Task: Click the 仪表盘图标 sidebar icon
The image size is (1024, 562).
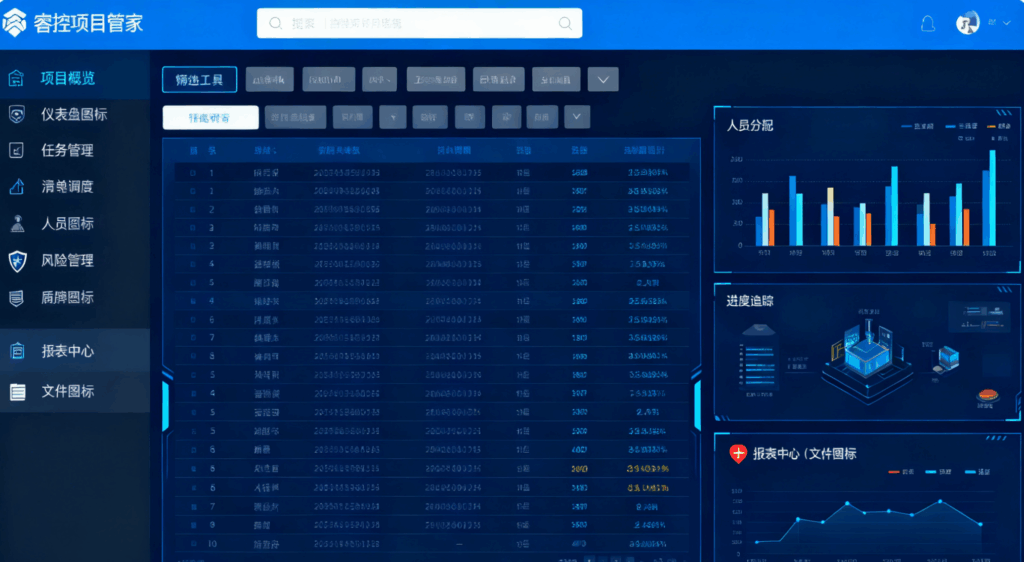Action: (16, 115)
